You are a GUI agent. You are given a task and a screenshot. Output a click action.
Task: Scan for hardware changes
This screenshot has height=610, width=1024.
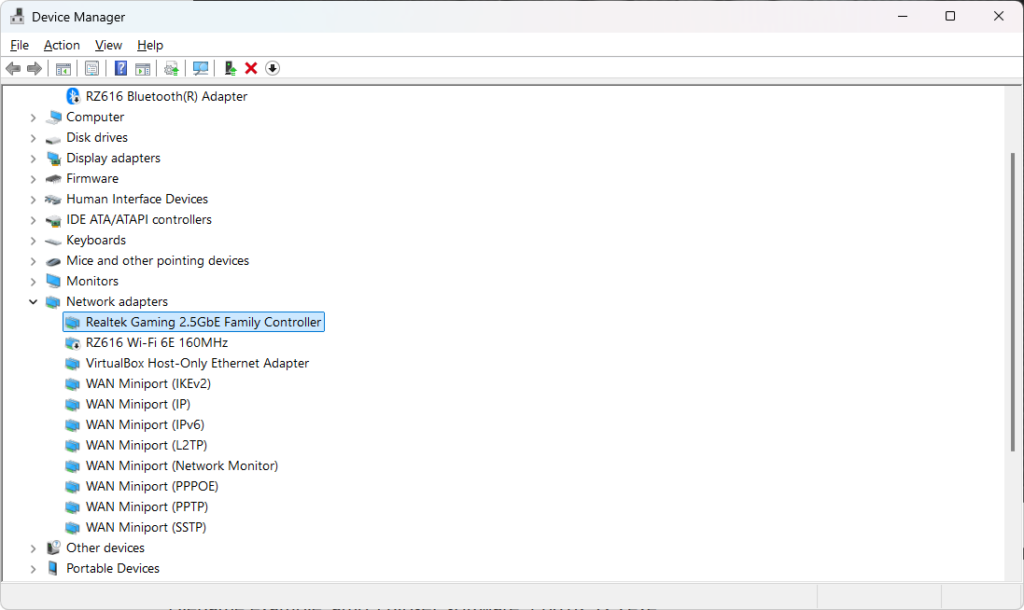point(200,68)
